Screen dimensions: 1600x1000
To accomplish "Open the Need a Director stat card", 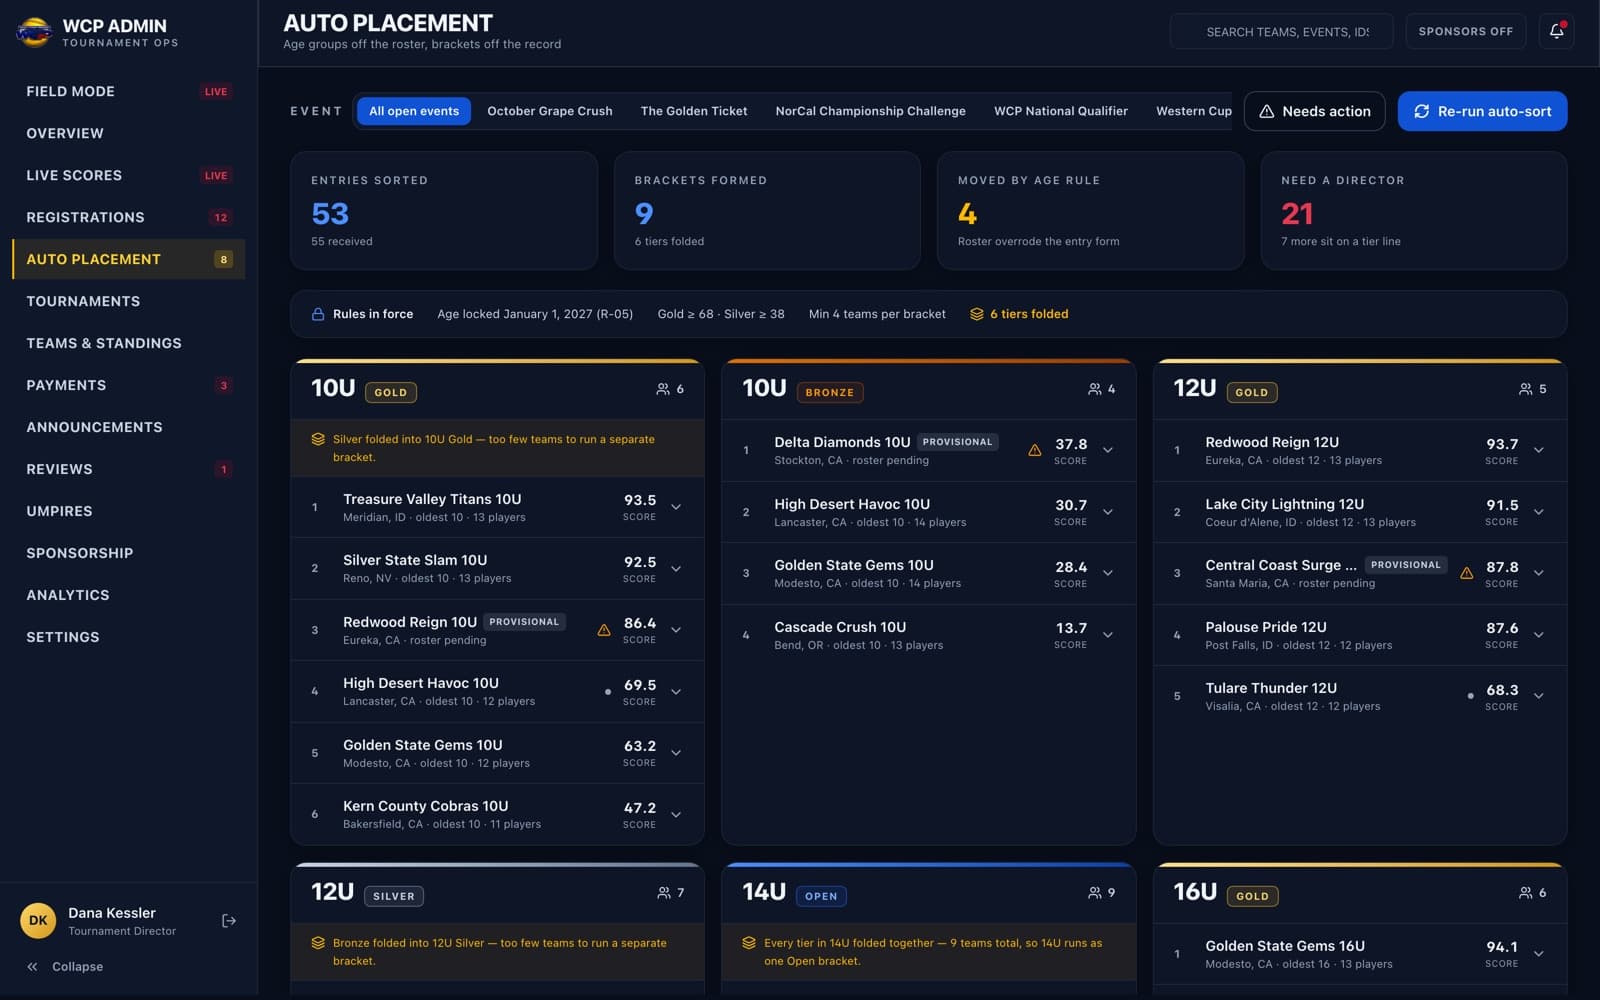I will 1413,211.
